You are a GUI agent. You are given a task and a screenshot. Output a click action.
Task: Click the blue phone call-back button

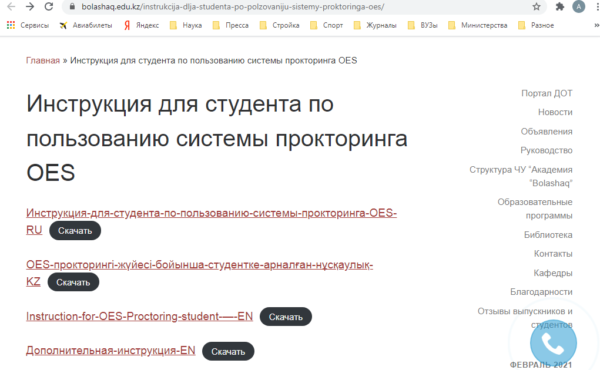point(553,343)
